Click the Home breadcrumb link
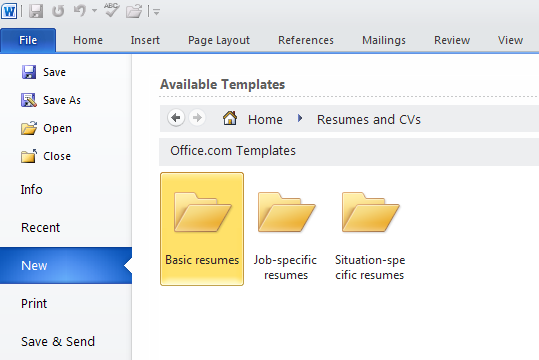Viewport: 539px width, 360px height. (265, 120)
